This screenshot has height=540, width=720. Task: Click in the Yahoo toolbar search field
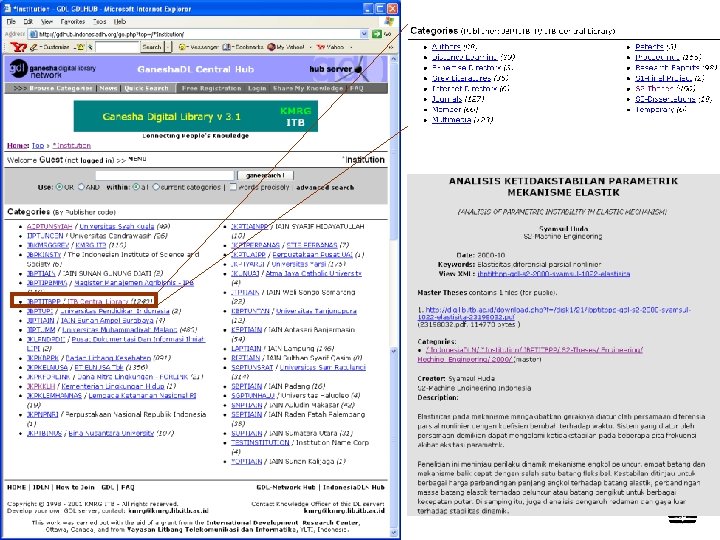pos(117,47)
